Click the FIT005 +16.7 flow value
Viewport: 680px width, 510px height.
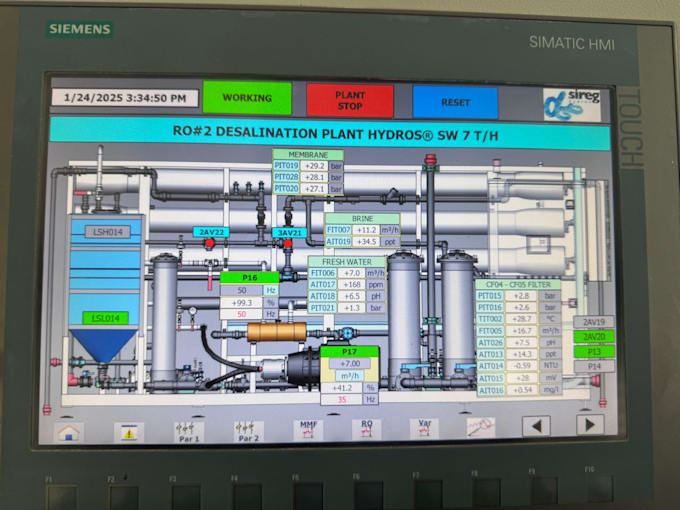(521, 331)
